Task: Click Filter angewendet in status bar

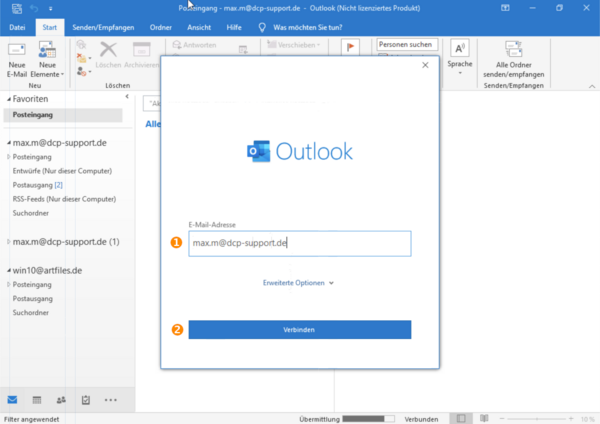Action: [31, 419]
